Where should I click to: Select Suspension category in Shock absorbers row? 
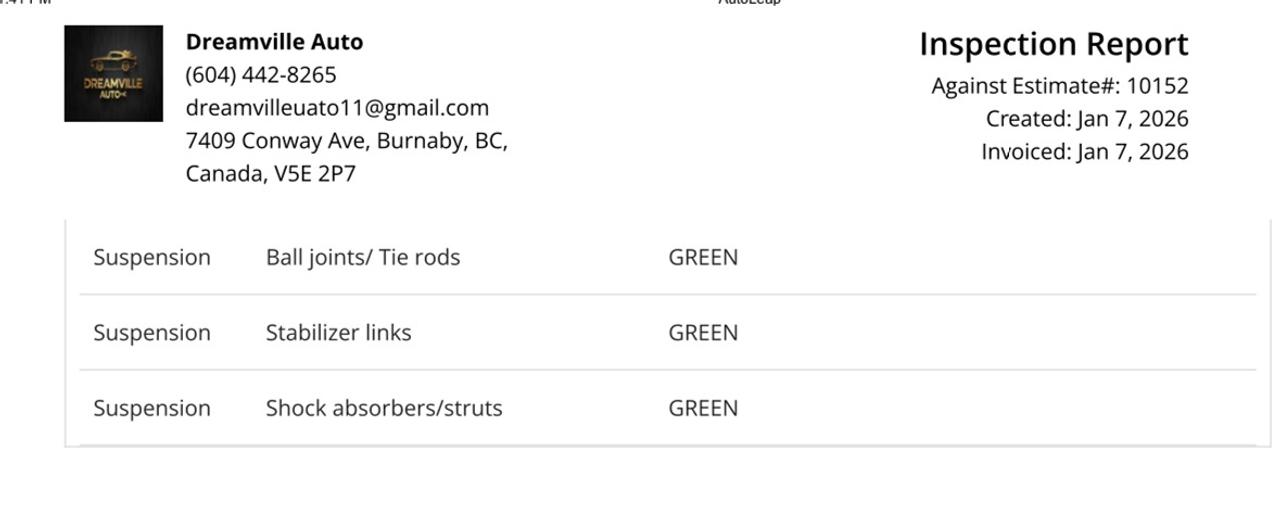click(152, 408)
